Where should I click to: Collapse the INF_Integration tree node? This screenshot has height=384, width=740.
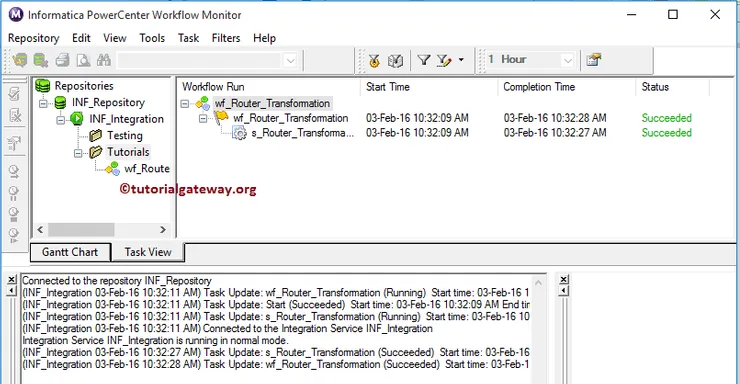(x=61, y=119)
